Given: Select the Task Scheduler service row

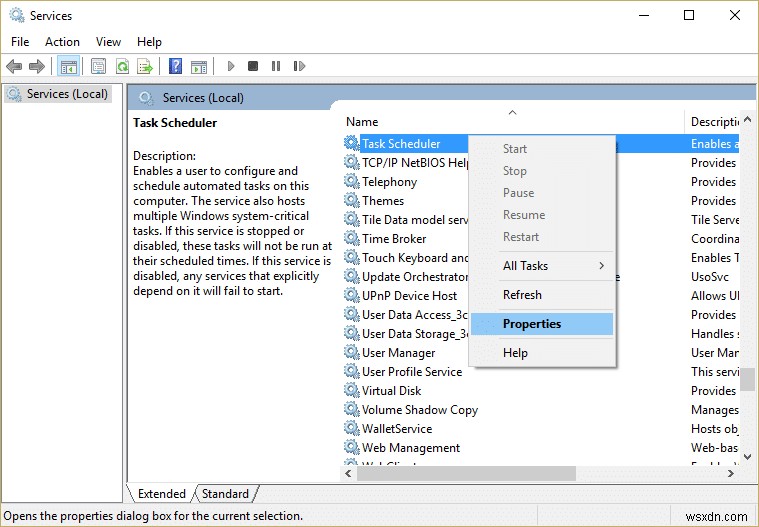Looking at the screenshot, I should pos(541,144).
